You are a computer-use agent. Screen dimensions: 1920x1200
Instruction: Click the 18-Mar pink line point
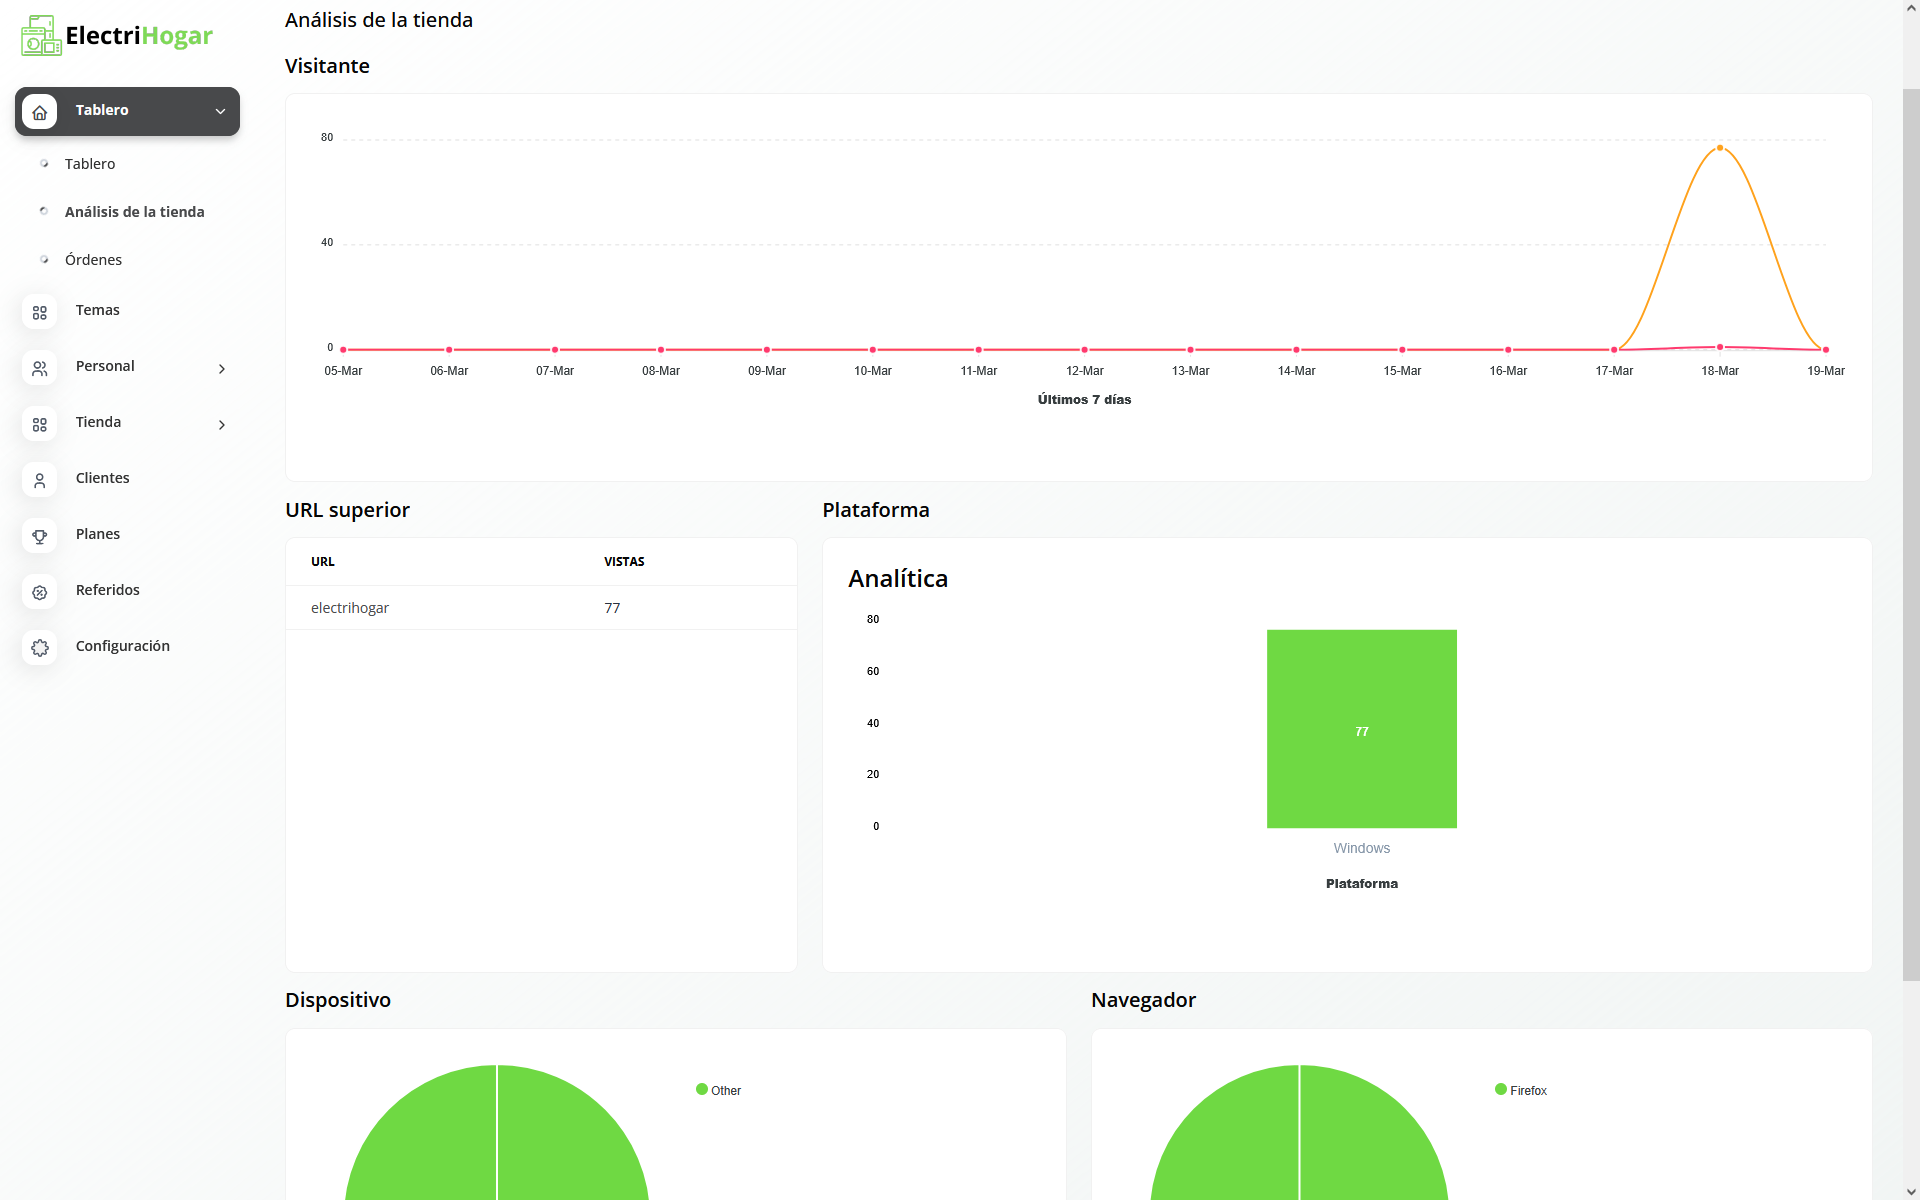click(1720, 347)
